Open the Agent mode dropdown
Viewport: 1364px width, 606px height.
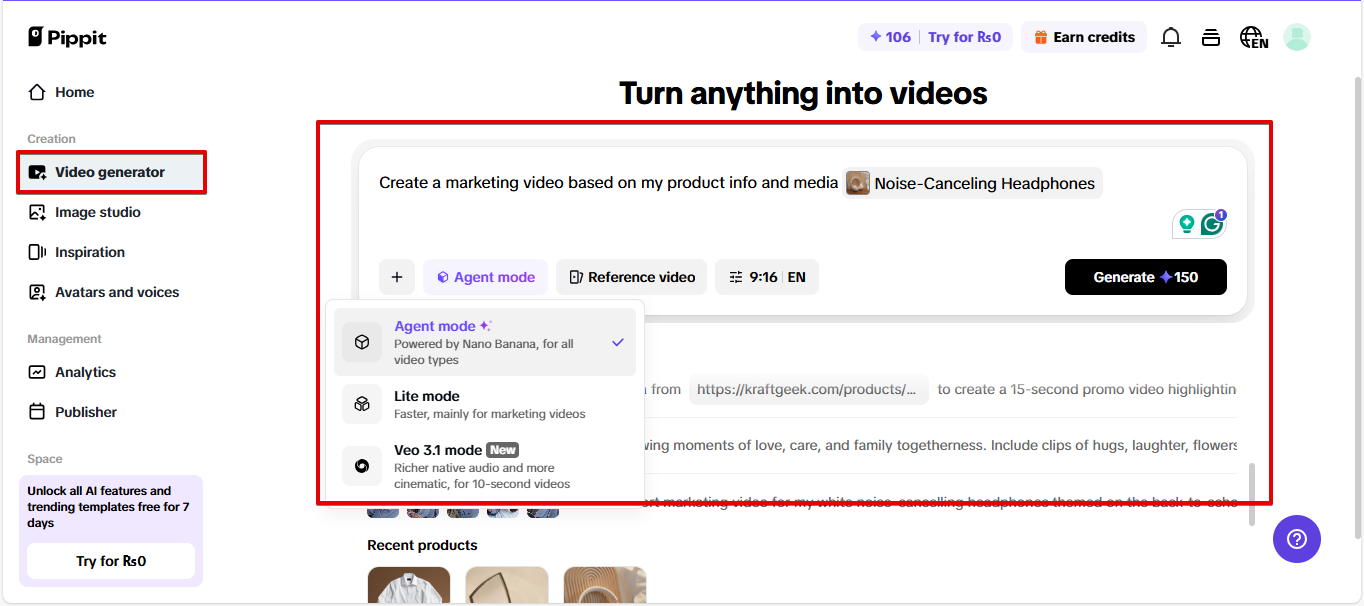click(485, 276)
